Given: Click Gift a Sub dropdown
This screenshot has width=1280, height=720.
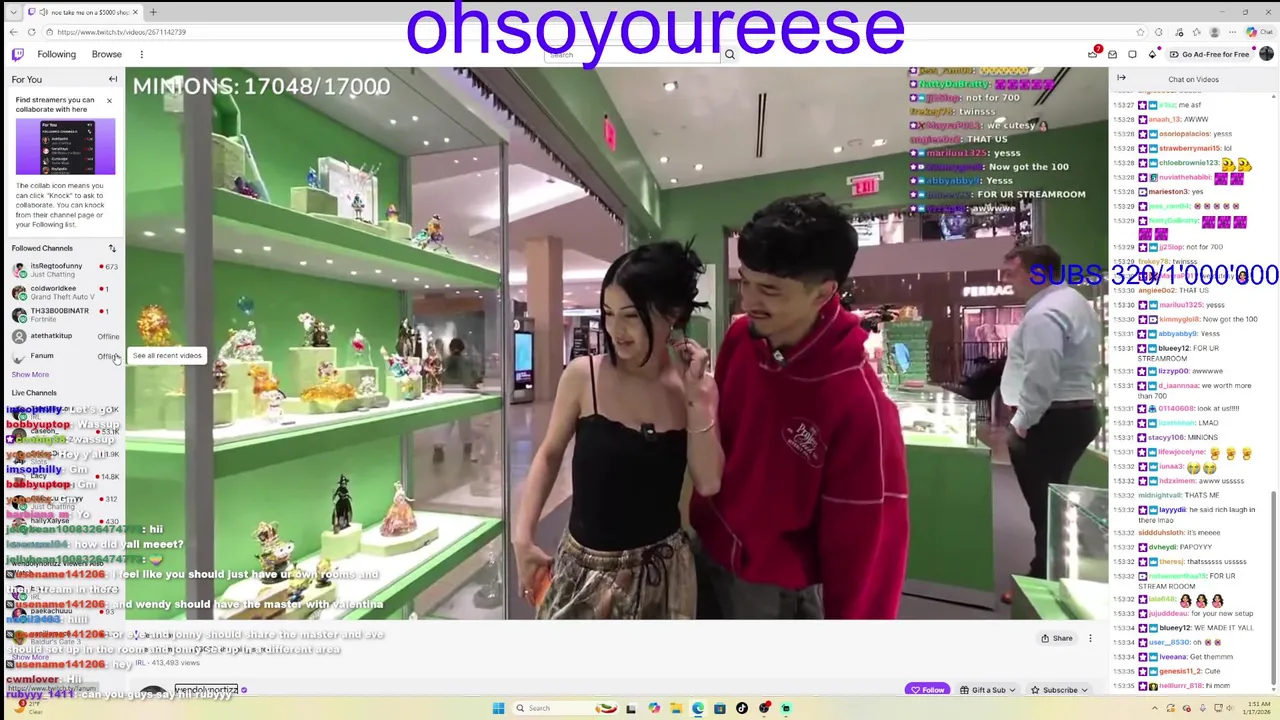Looking at the screenshot, I should point(987,690).
